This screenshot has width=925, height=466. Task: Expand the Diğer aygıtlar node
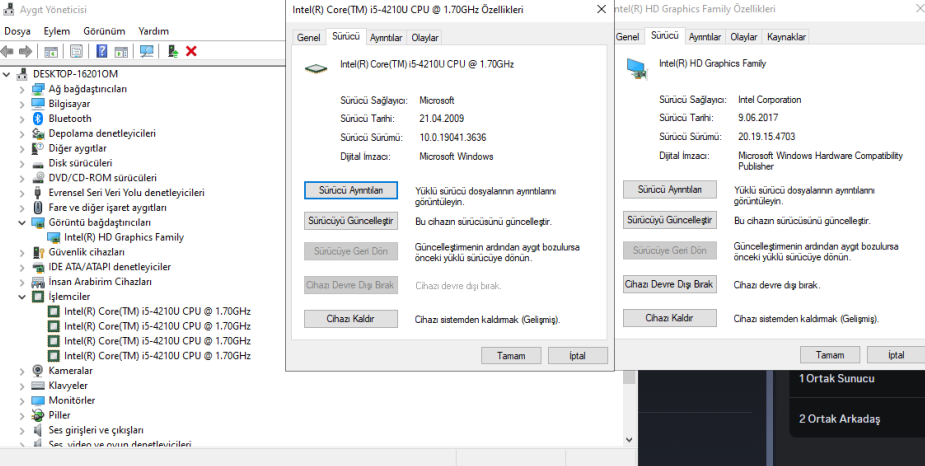[x=22, y=149]
